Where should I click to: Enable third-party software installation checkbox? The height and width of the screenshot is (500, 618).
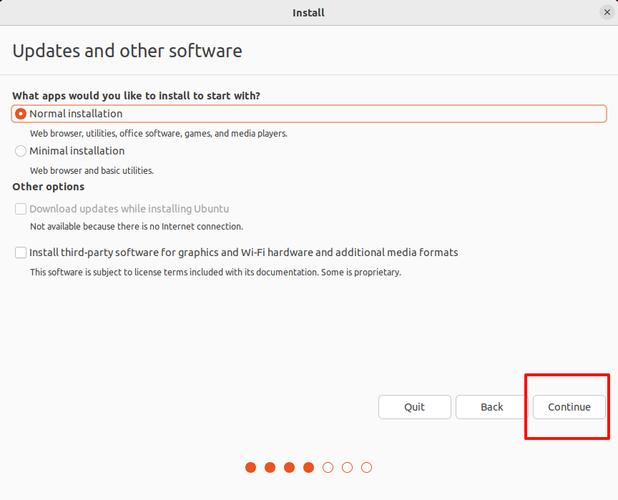[x=21, y=253]
